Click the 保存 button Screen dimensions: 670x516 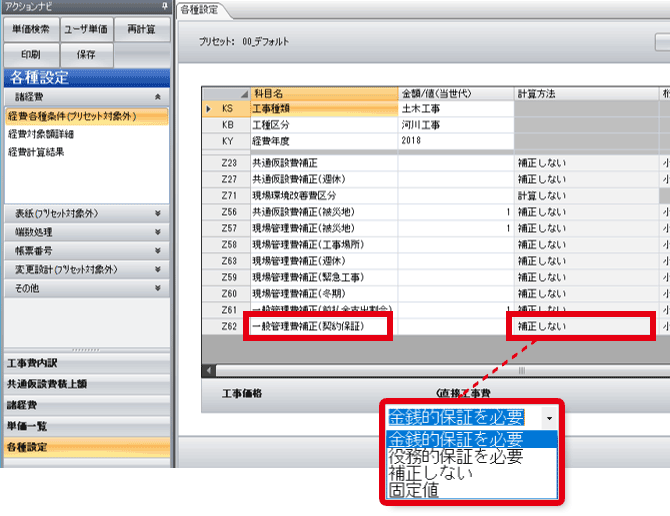click(88, 54)
